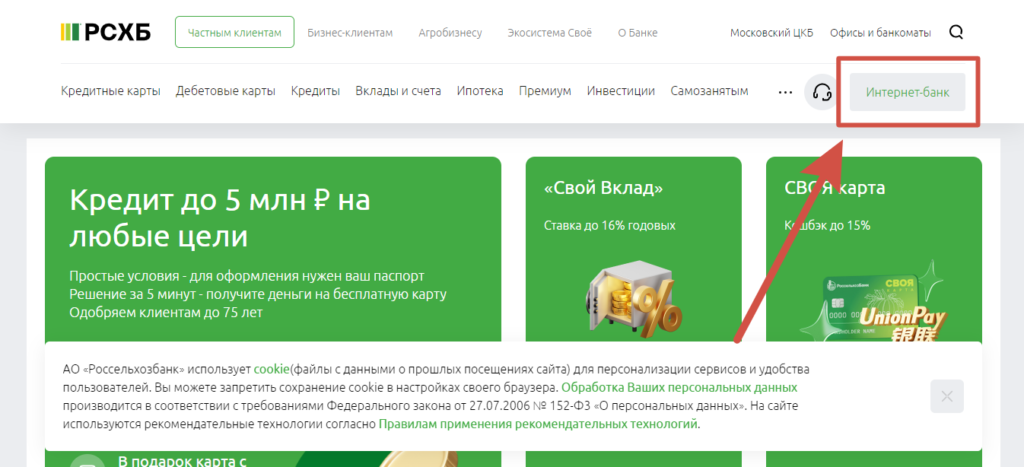The image size is (1024, 467).
Task: Go to Агробизнесу section
Action: [x=449, y=33]
